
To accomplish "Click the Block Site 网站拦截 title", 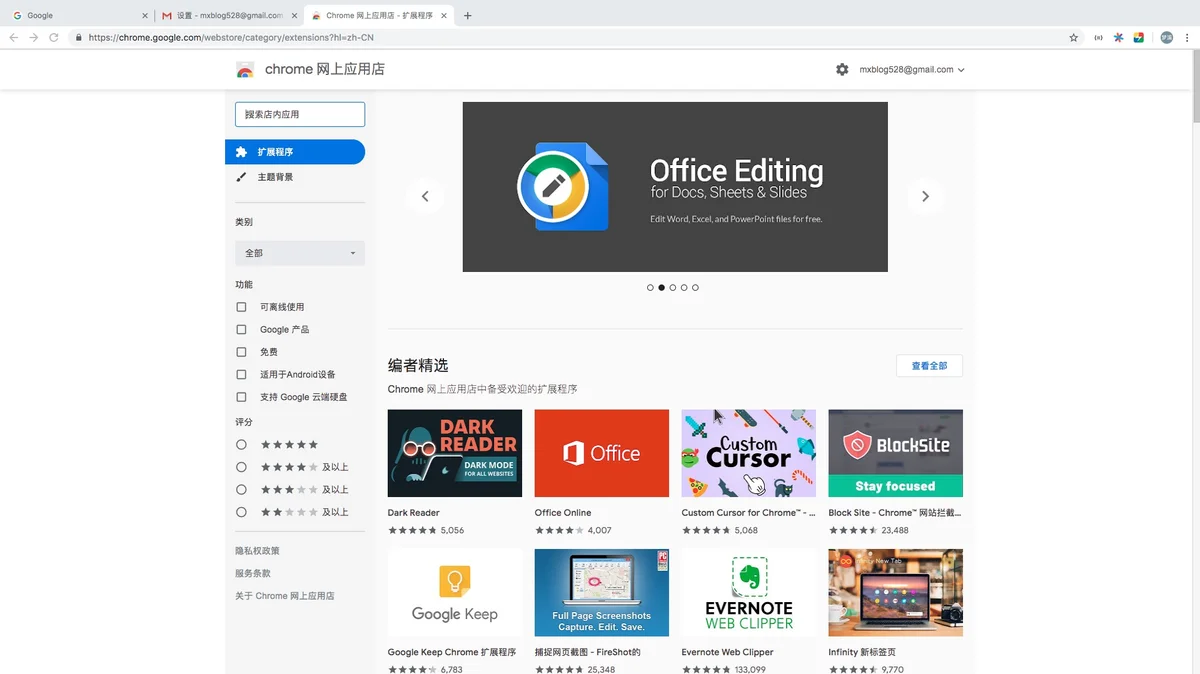I will point(895,513).
